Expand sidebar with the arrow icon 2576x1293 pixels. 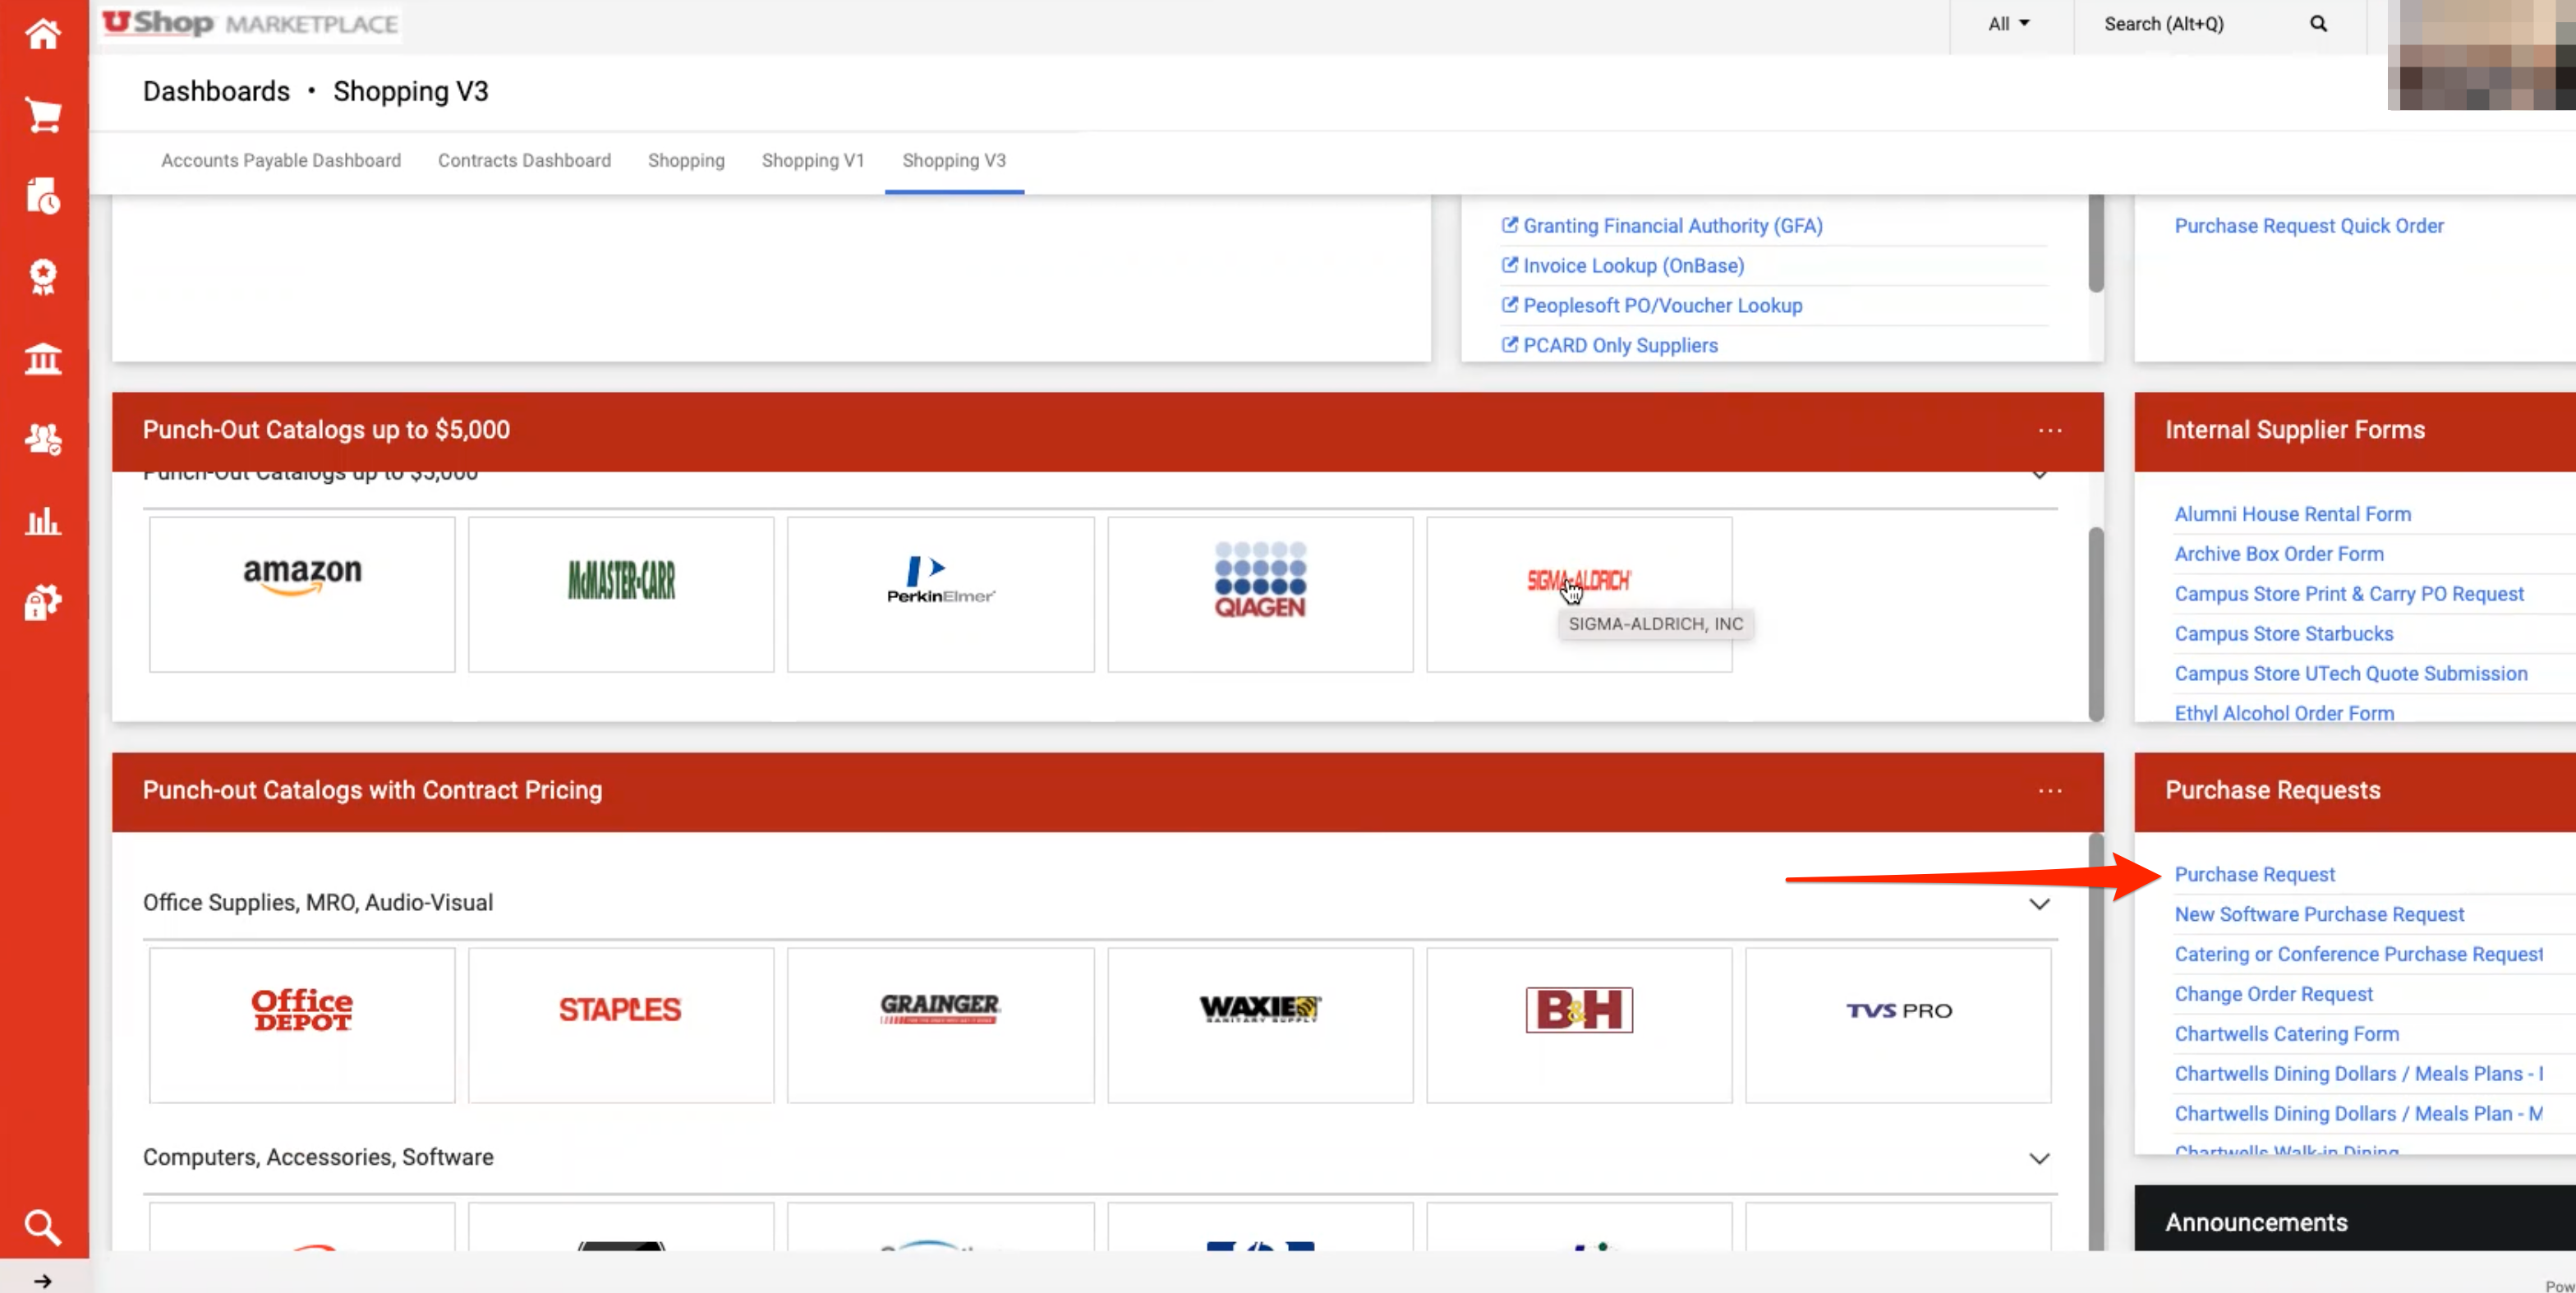click(x=43, y=1280)
